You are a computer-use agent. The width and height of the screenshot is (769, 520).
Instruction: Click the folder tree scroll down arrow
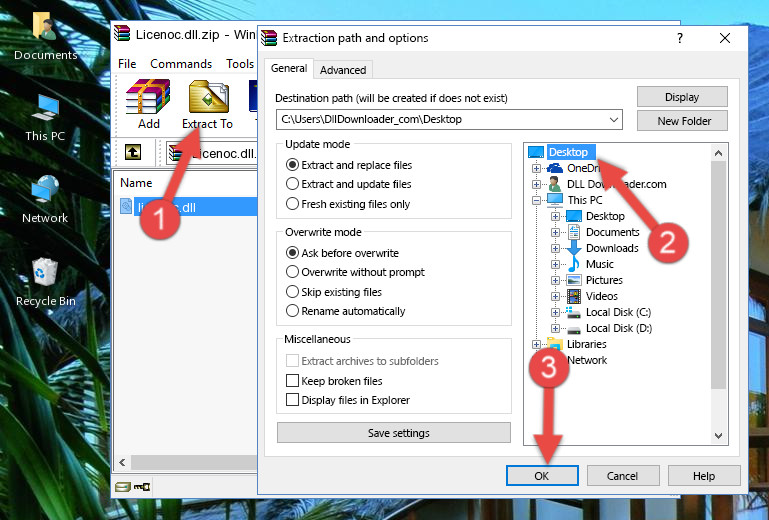pos(718,435)
